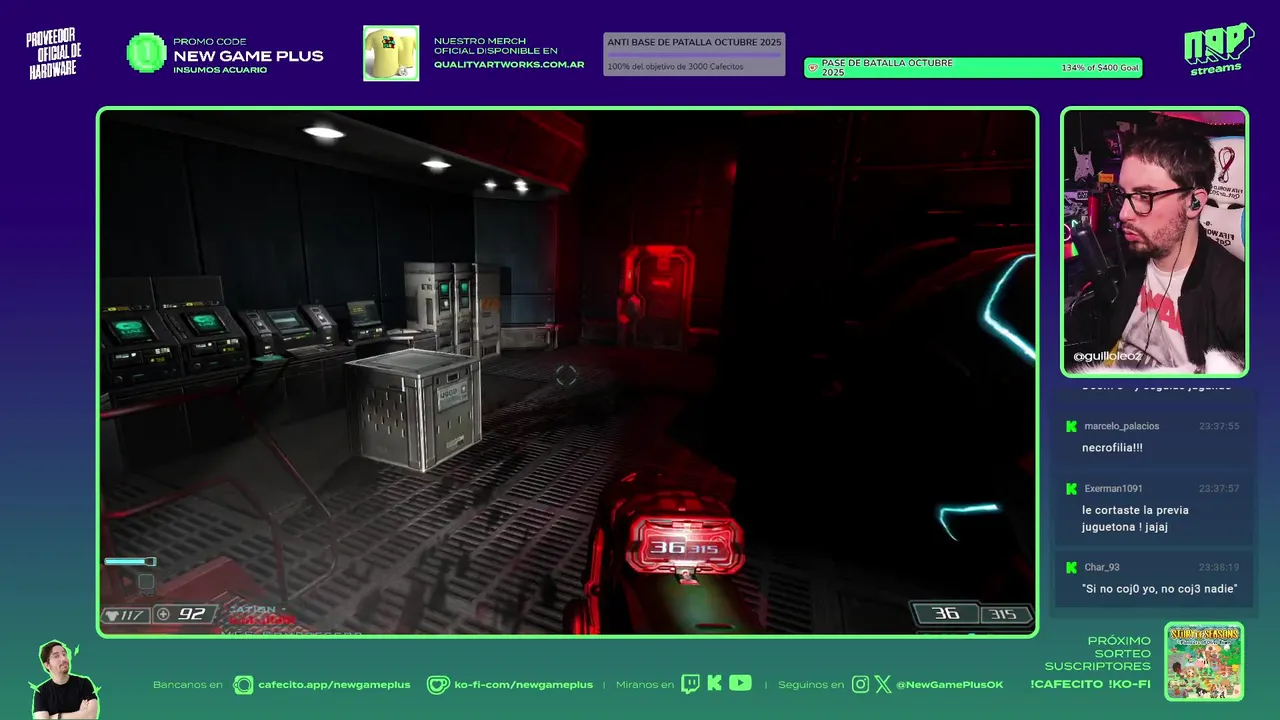The height and width of the screenshot is (720, 1280).
Task: Click the chat message "necrofilia!!!"
Action: [x=1112, y=448]
